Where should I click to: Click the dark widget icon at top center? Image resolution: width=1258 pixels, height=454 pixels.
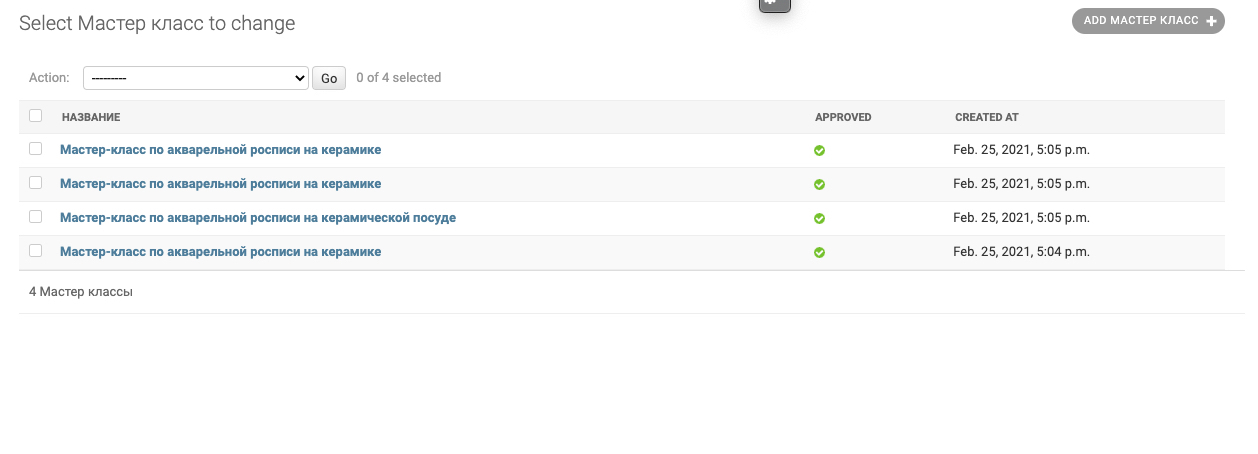click(775, 5)
